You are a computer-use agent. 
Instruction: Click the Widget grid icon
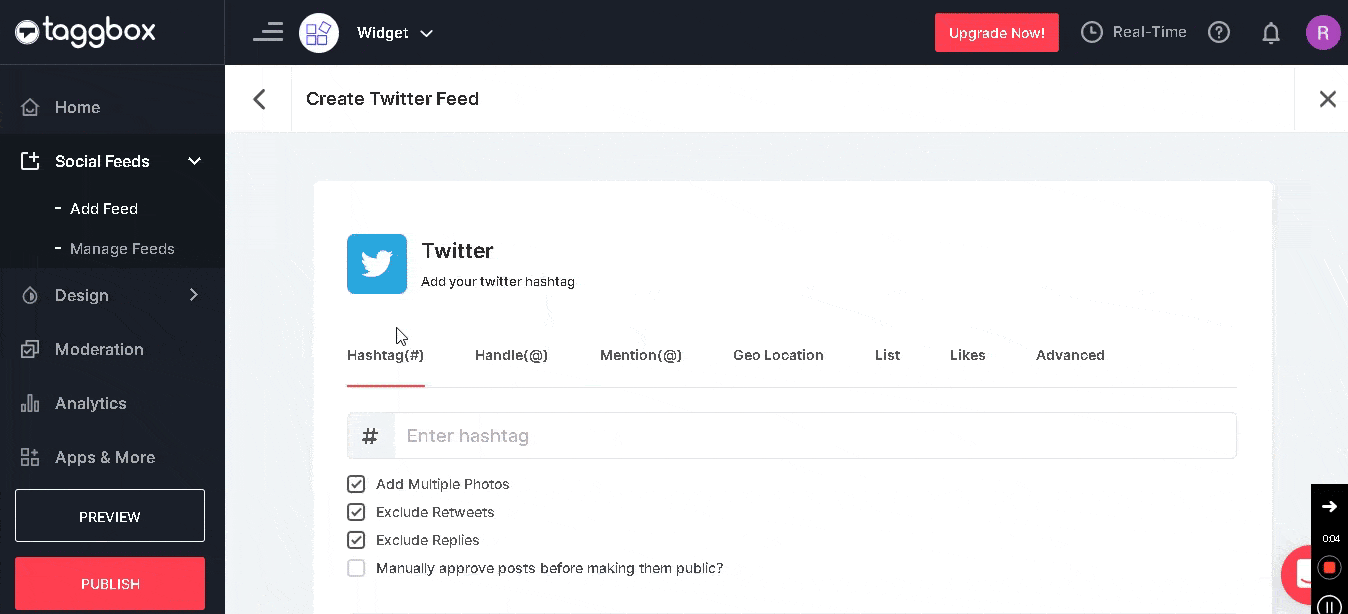pos(319,33)
